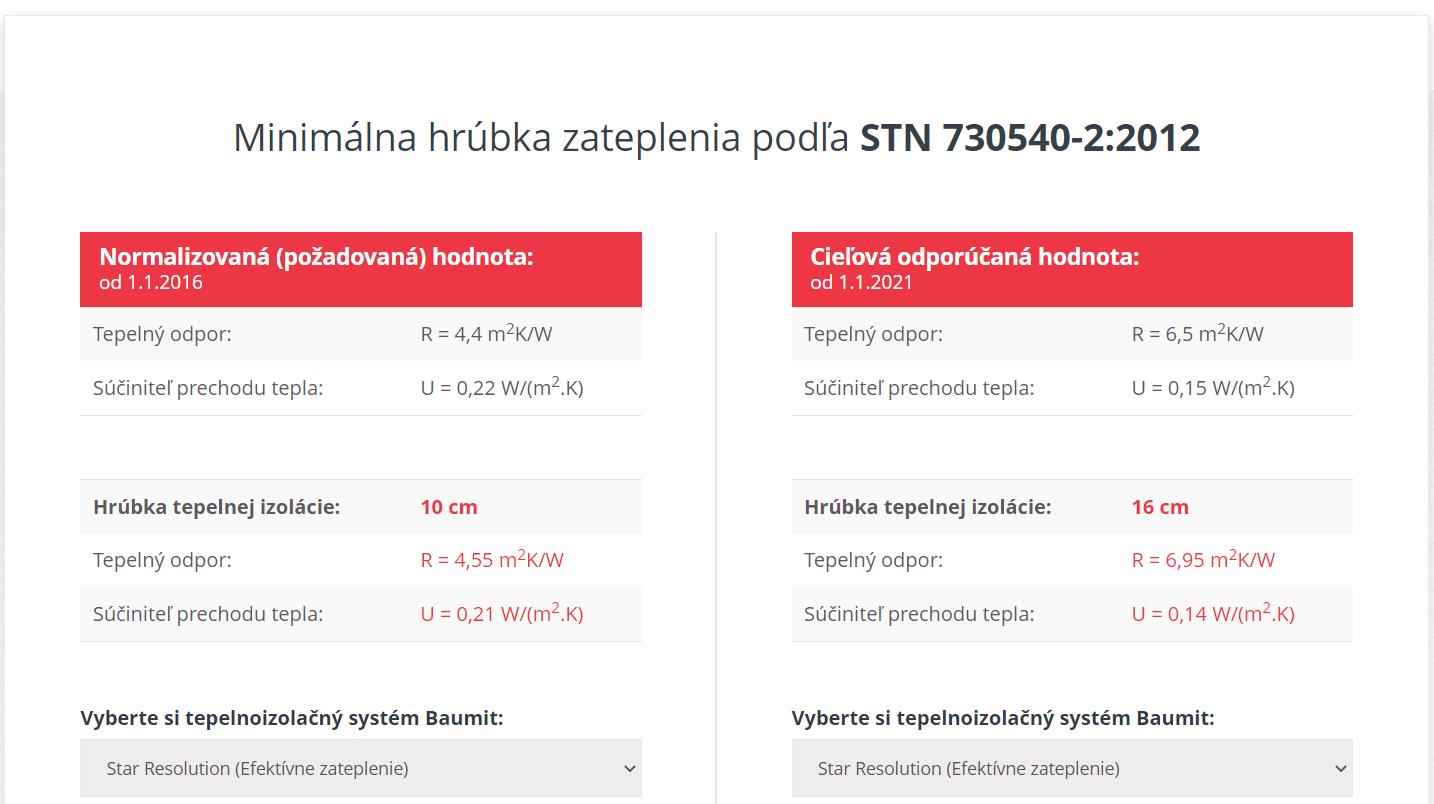Click the "Normalizovaná (požadovaná) hodnota" red header
This screenshot has height=804, width=1434.
coord(316,257)
